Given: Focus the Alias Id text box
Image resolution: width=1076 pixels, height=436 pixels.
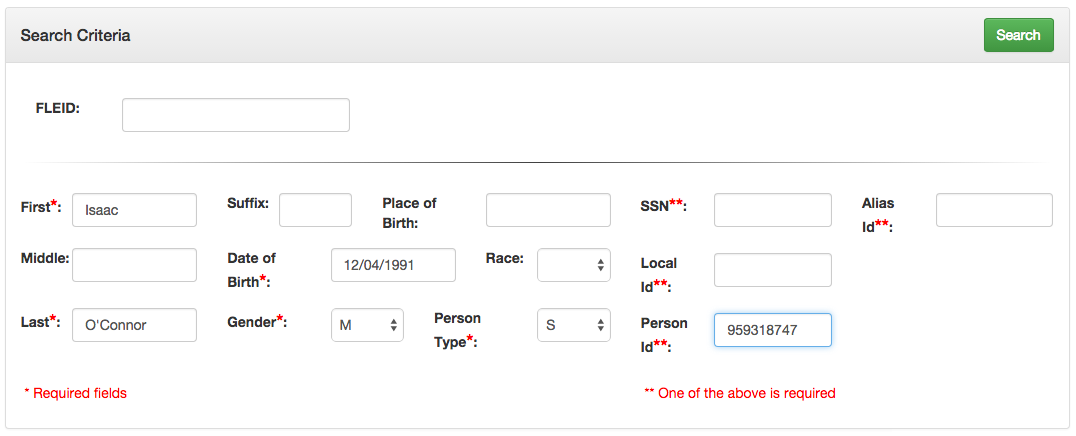Looking at the screenshot, I should tap(994, 210).
